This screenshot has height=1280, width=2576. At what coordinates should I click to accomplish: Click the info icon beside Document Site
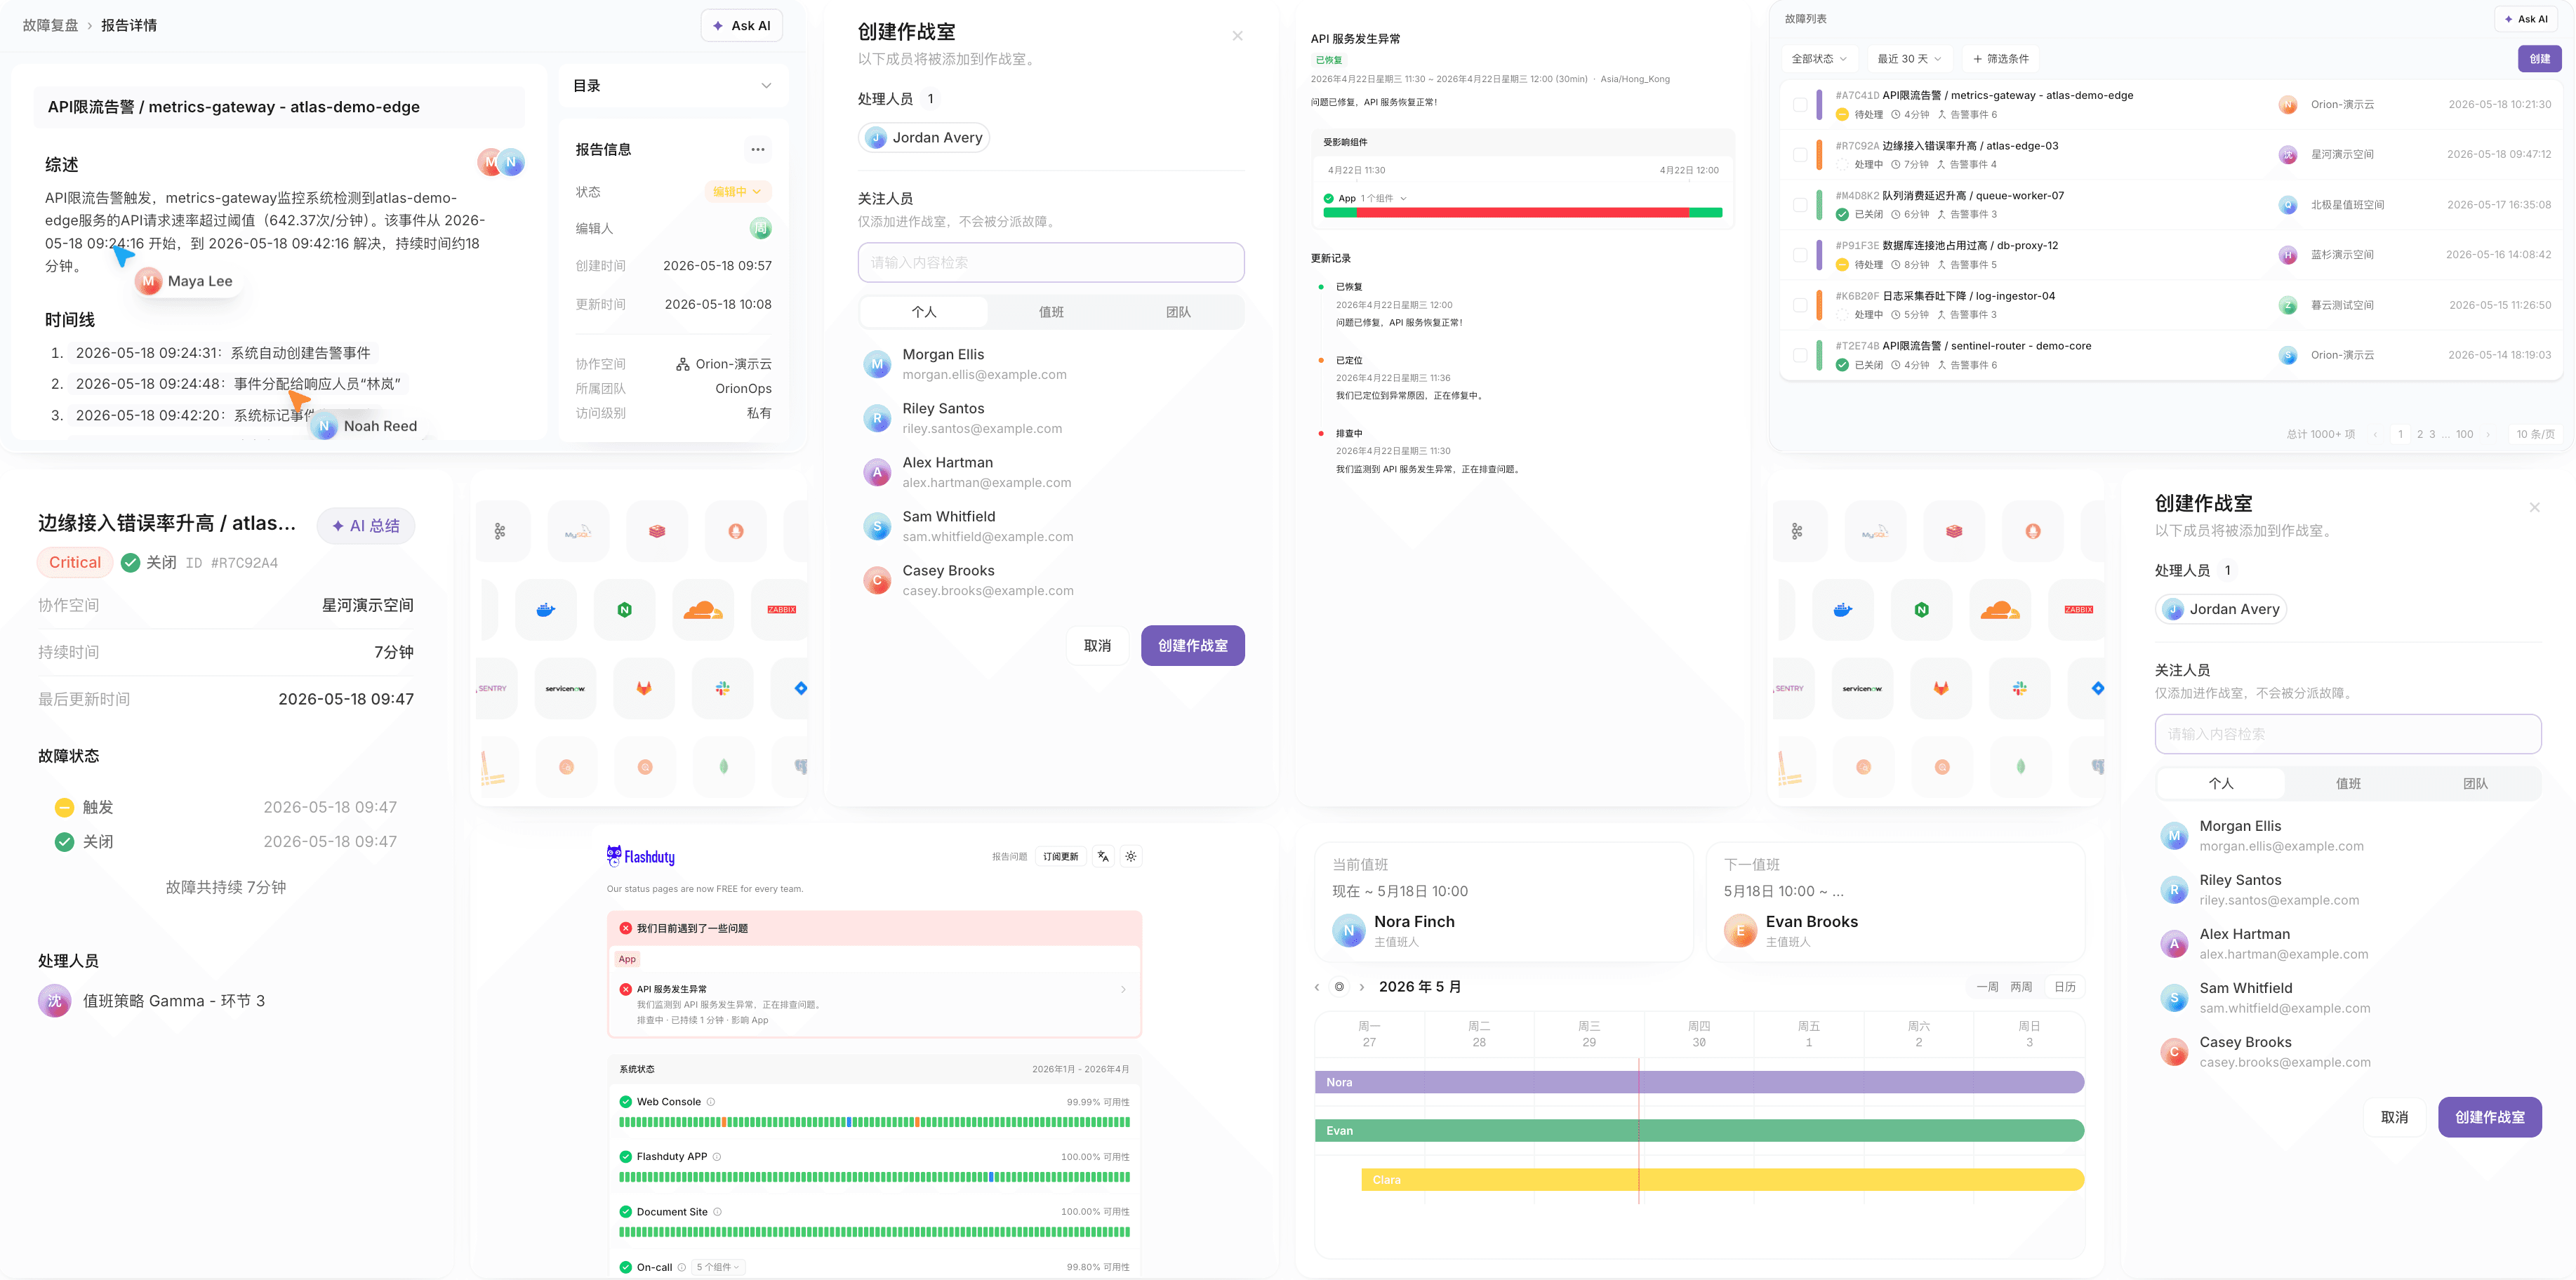click(x=717, y=1212)
